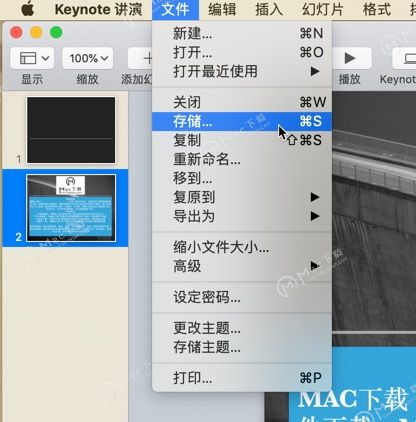Choose 缩小文件大小… option
This screenshot has width=416, height=422.
pyautogui.click(x=242, y=247)
